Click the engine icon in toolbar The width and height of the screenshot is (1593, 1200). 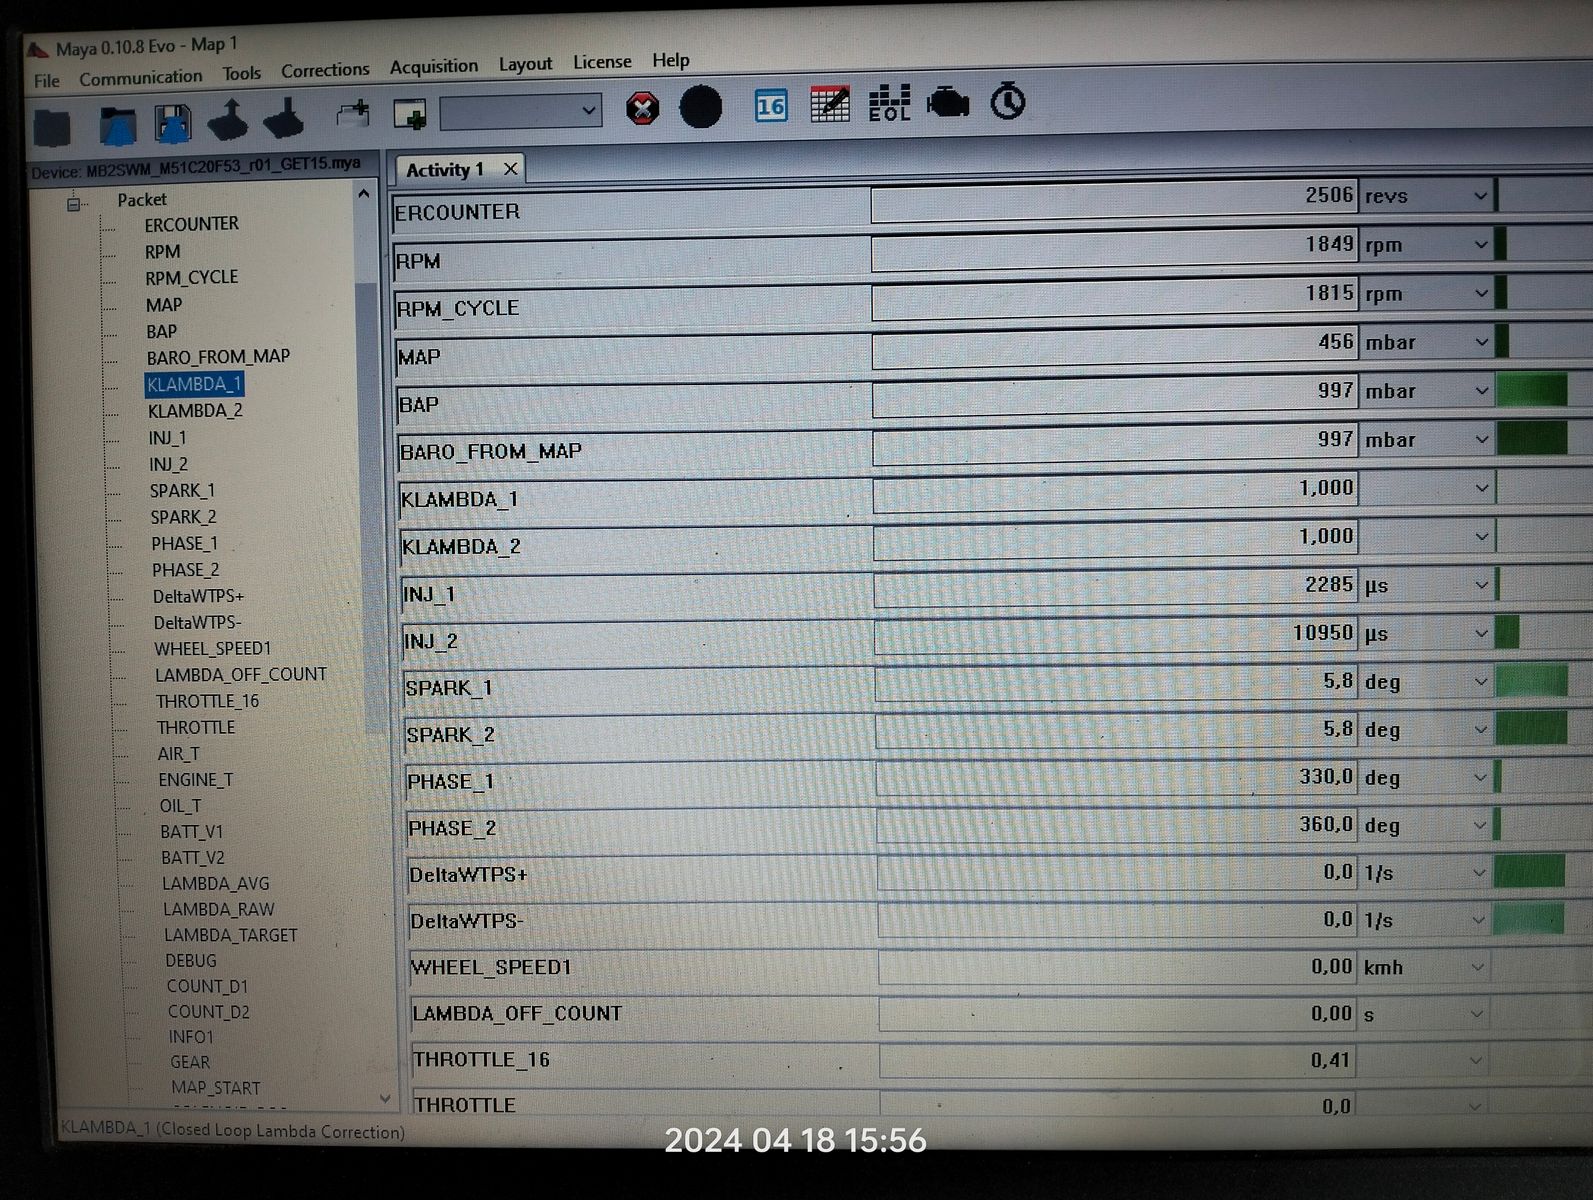[x=947, y=102]
